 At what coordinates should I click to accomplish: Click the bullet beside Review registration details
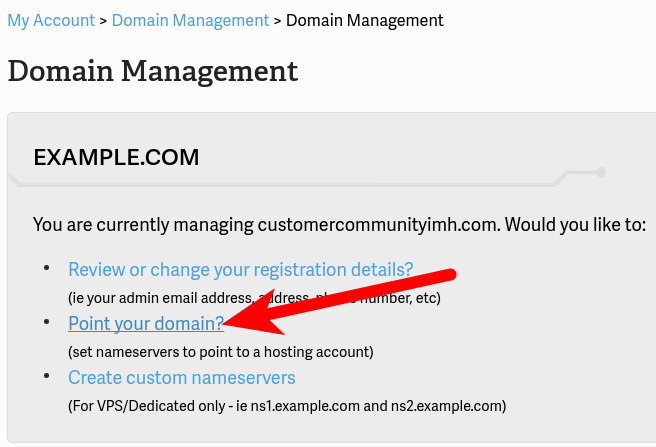point(46,269)
